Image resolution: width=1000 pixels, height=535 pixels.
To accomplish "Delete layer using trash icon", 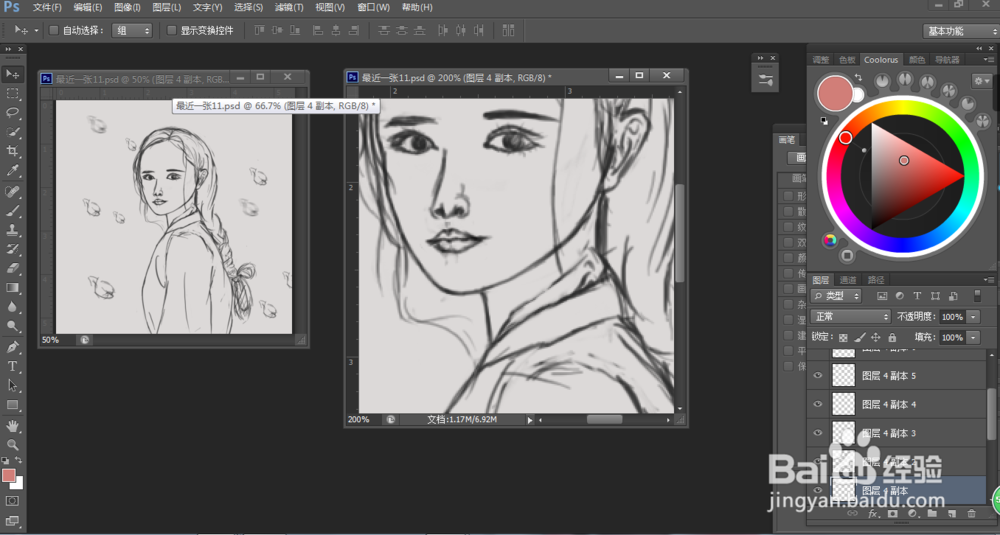I will point(972,513).
